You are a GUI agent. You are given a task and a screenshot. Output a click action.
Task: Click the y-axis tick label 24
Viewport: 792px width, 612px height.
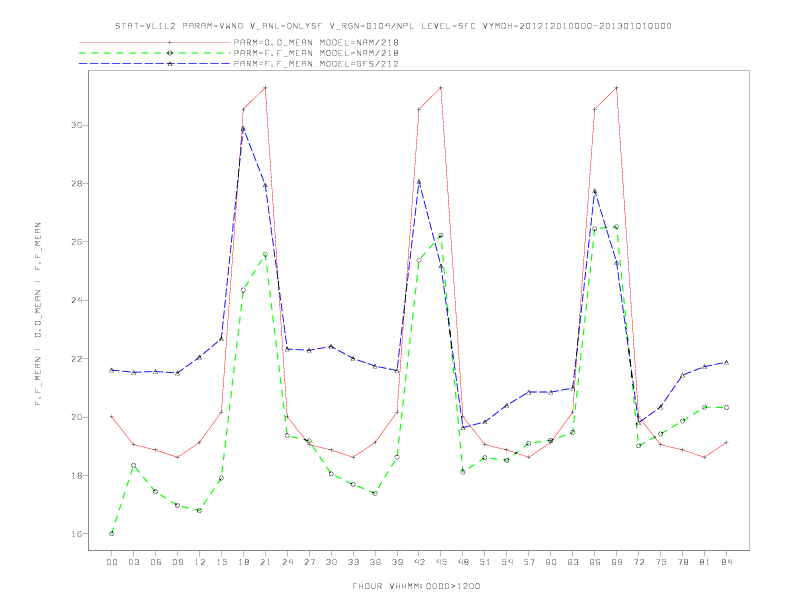pos(77,300)
